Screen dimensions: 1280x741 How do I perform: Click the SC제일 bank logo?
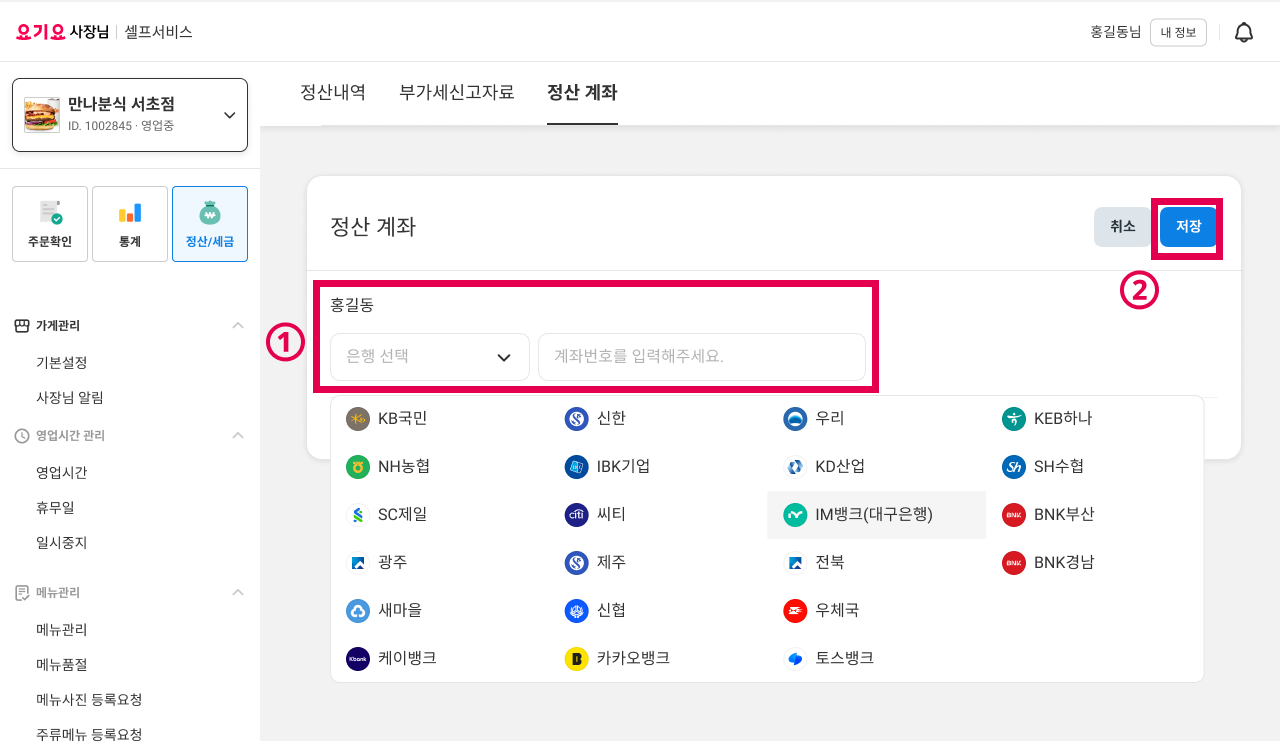point(358,515)
